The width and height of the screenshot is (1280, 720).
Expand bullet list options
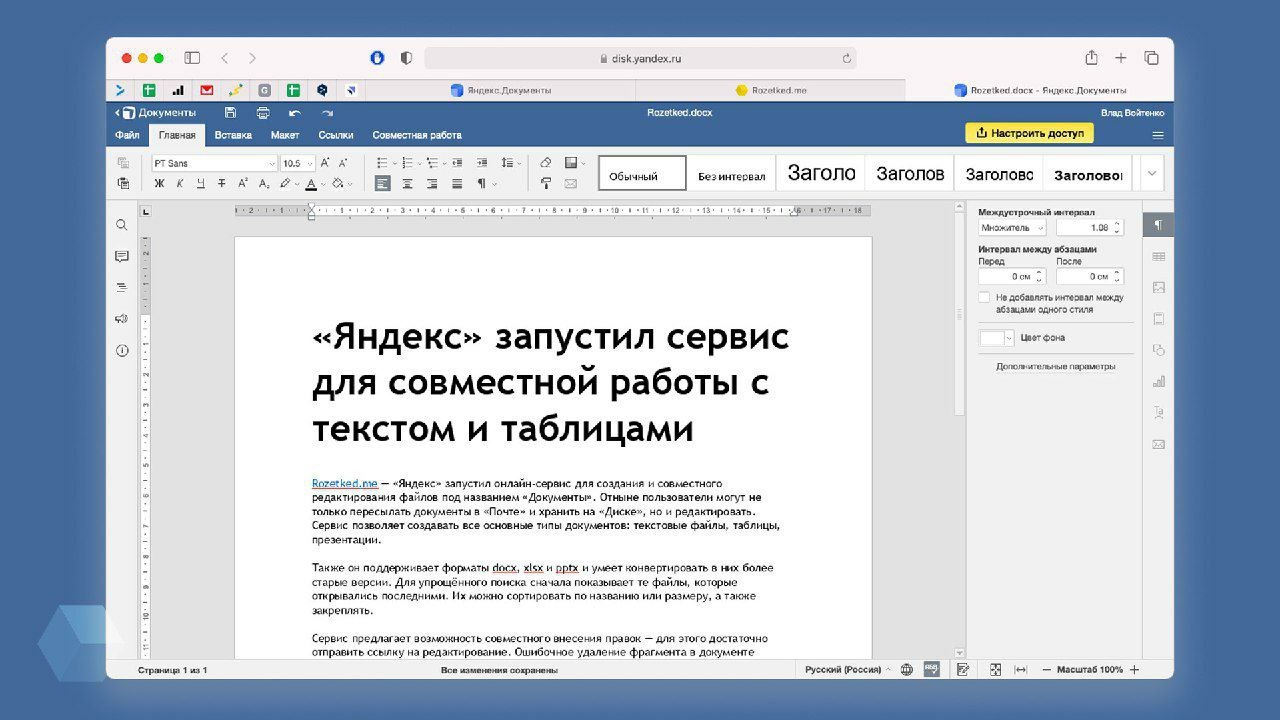tap(395, 163)
